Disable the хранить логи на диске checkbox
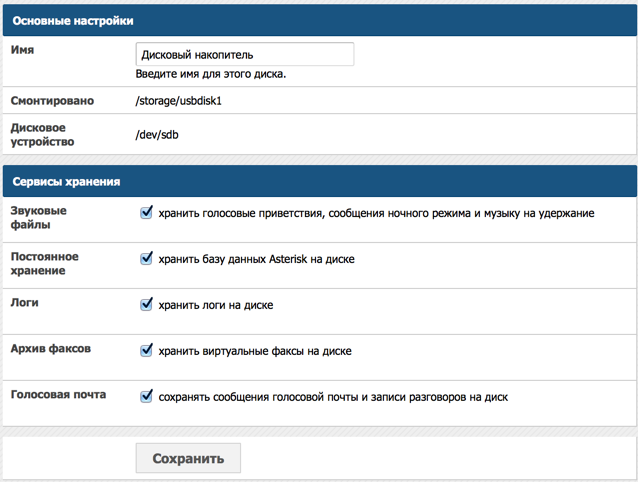The height and width of the screenshot is (482, 638). click(146, 304)
